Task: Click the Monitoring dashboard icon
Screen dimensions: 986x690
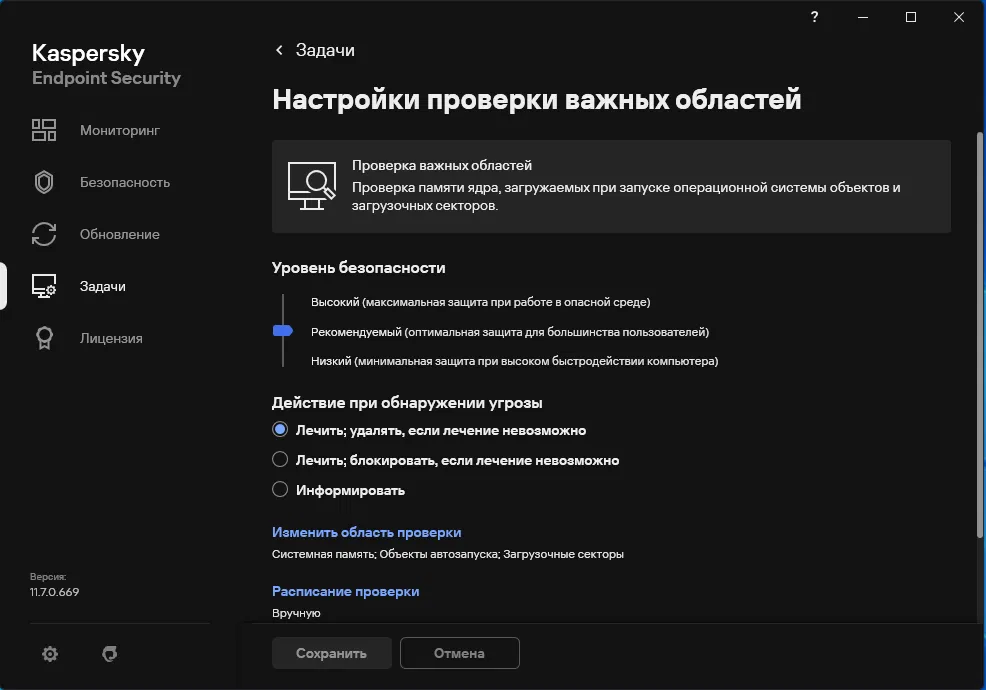Action: [44, 130]
